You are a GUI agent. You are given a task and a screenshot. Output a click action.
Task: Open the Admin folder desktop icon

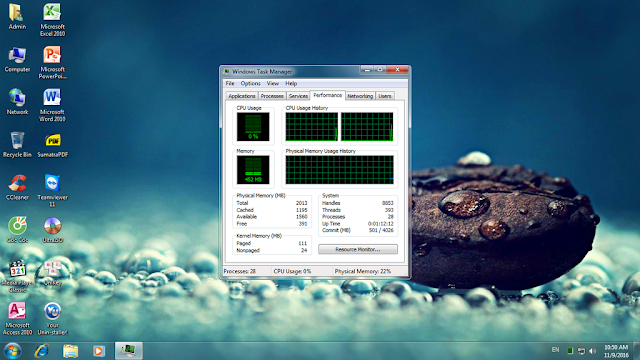pos(17,17)
